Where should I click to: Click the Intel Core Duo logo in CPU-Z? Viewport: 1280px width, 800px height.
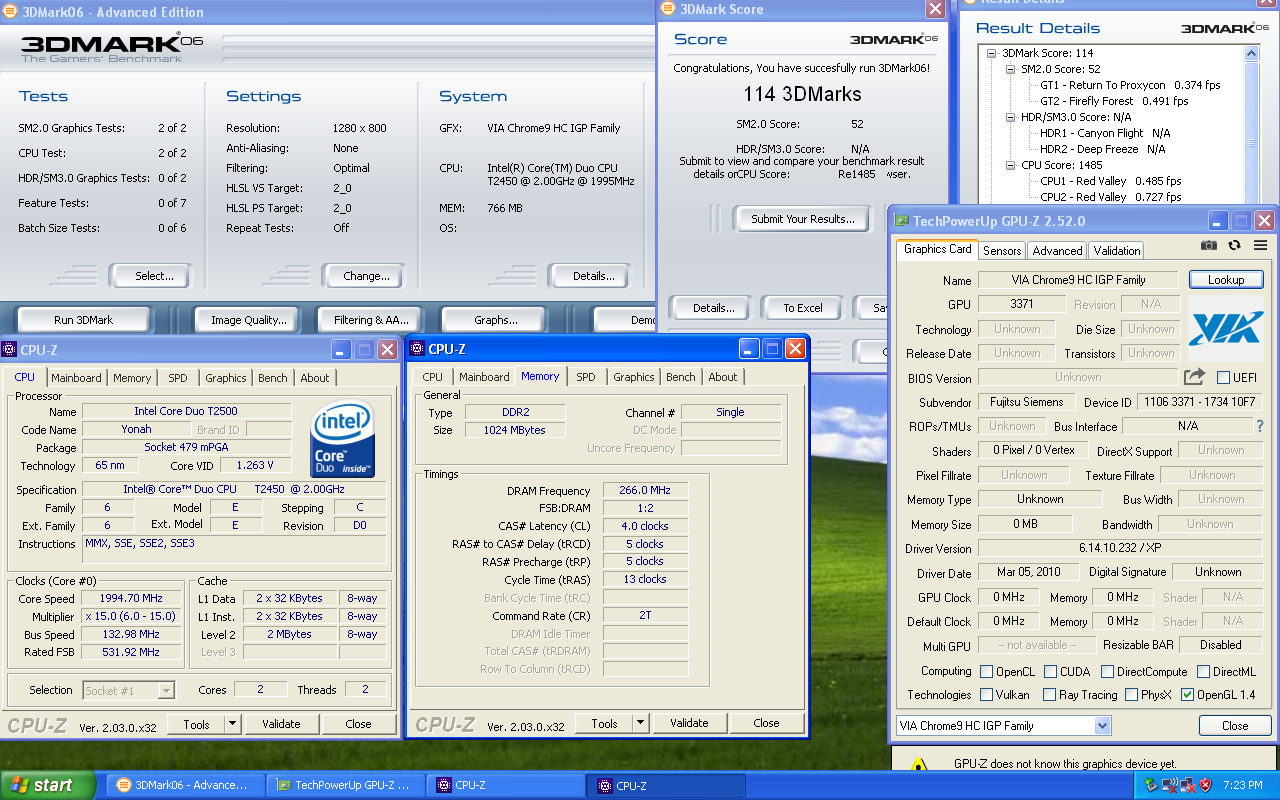[343, 439]
